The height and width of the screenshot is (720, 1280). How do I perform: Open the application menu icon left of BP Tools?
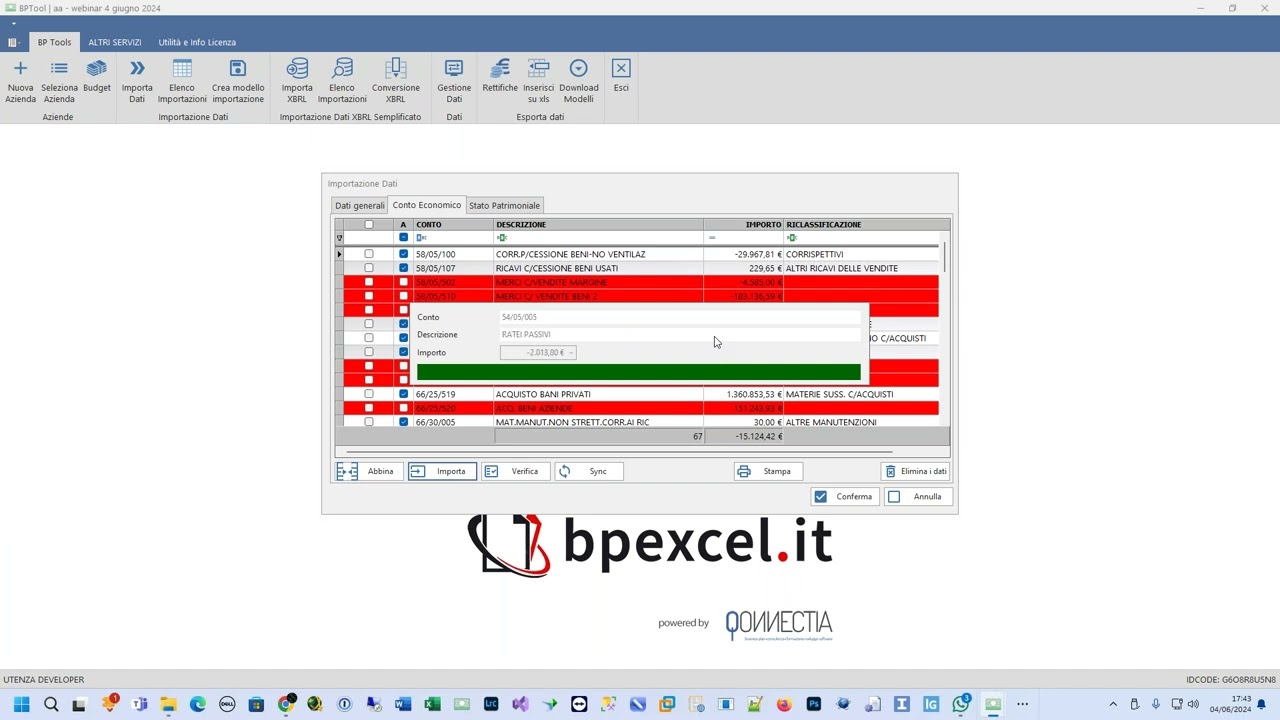coord(13,42)
